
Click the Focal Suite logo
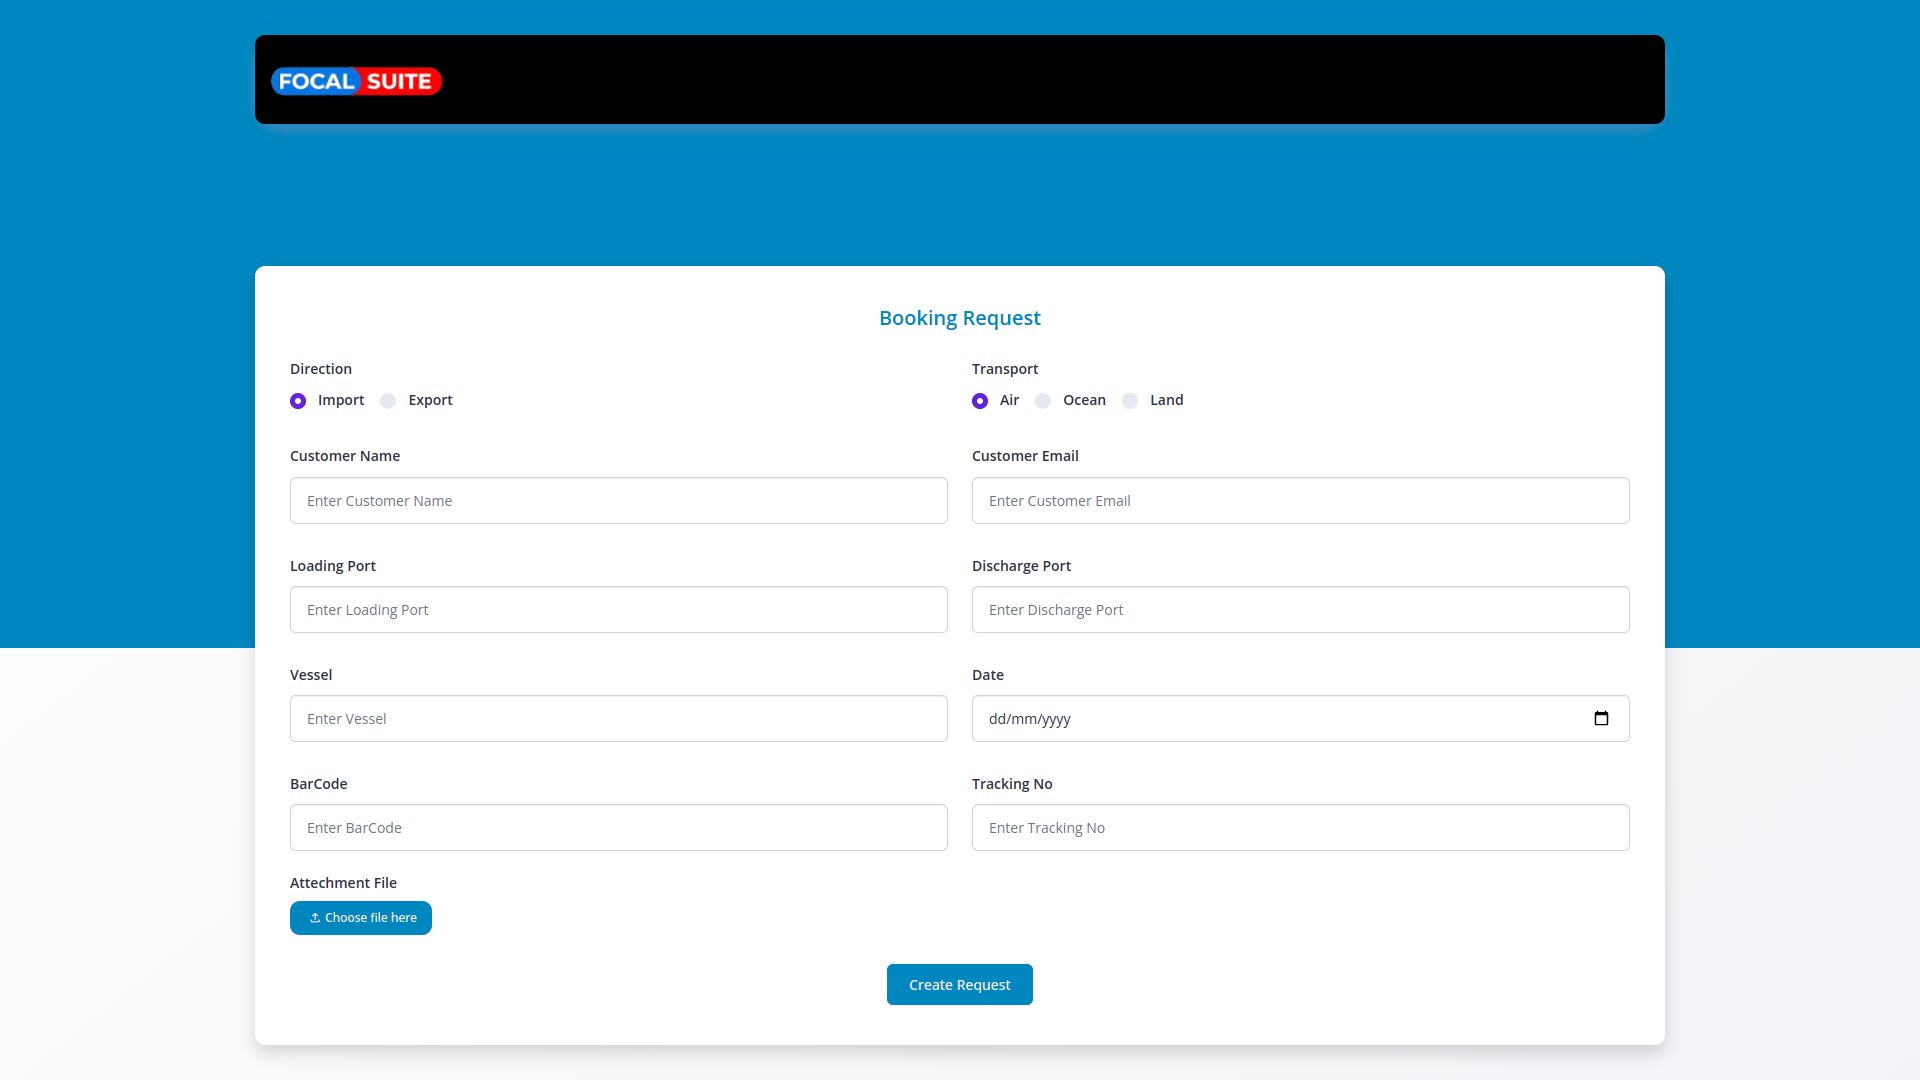click(x=356, y=81)
